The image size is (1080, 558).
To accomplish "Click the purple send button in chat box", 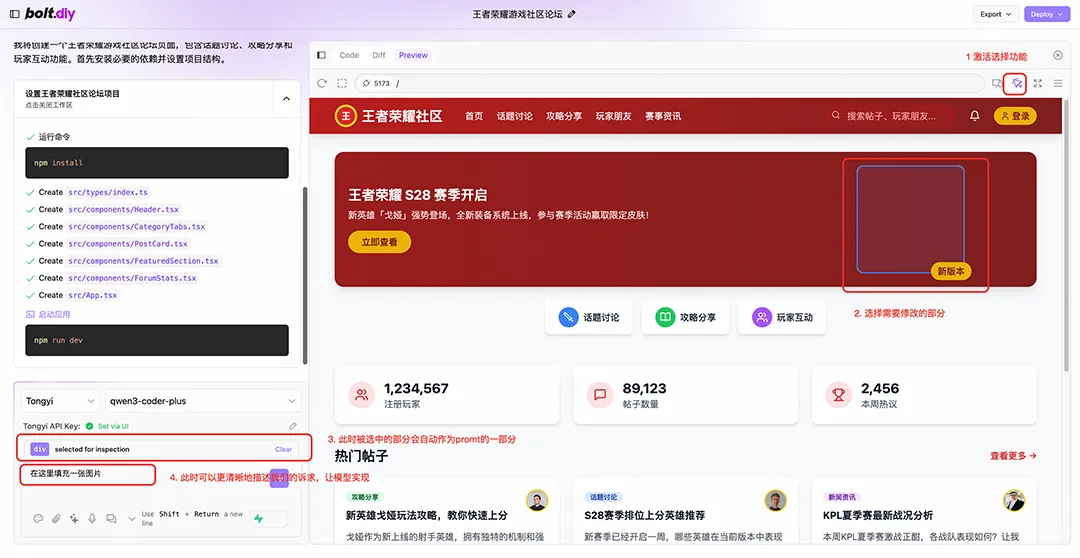I will tap(279, 478).
